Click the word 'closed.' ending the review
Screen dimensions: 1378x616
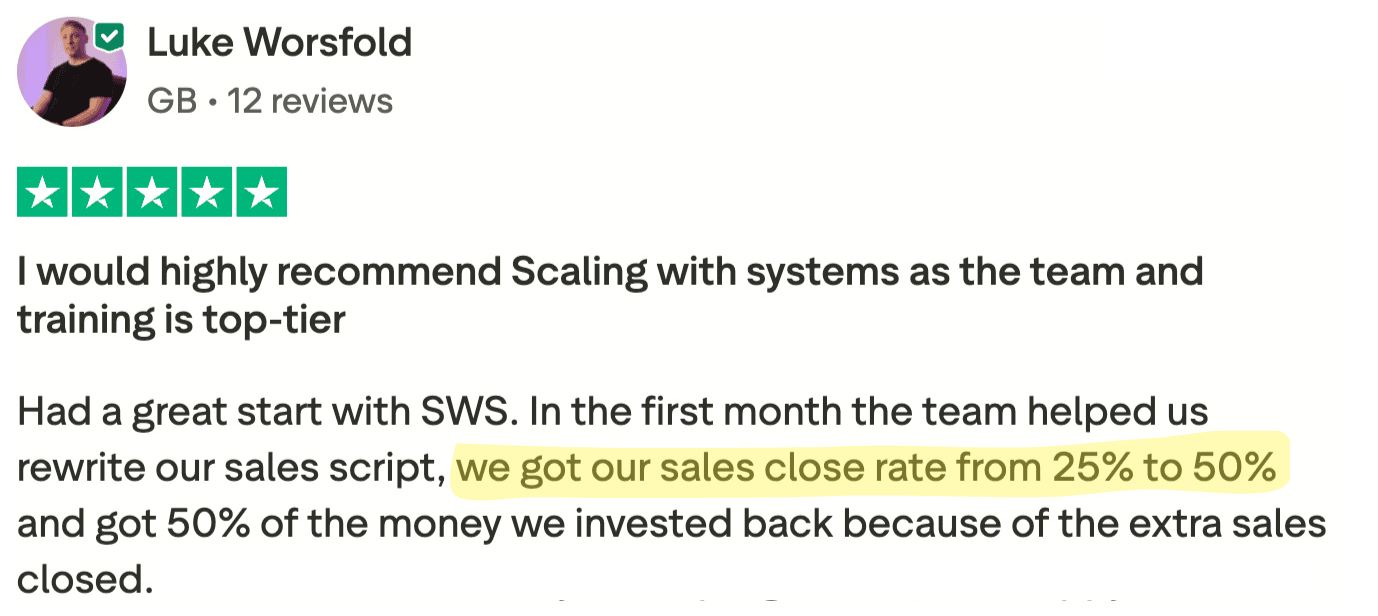tap(84, 580)
